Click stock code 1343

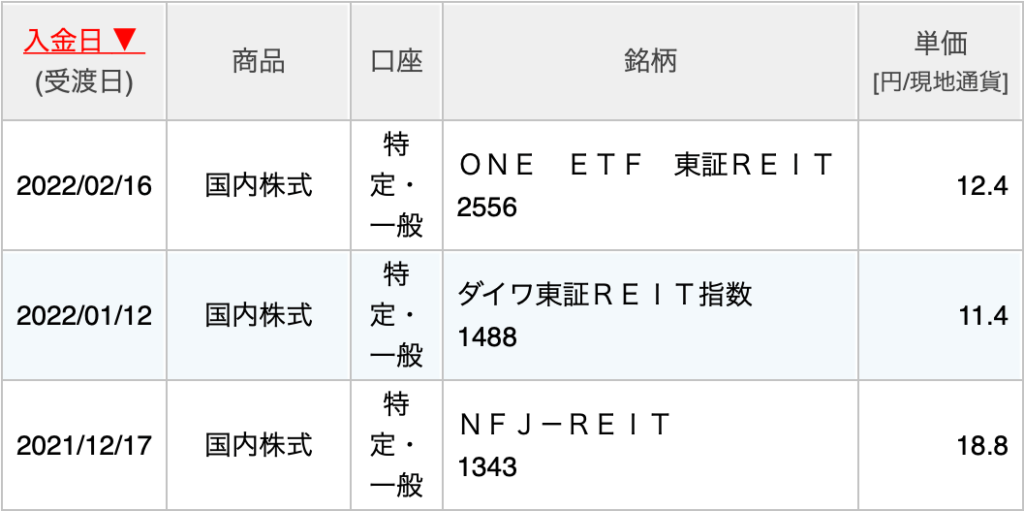(487, 468)
